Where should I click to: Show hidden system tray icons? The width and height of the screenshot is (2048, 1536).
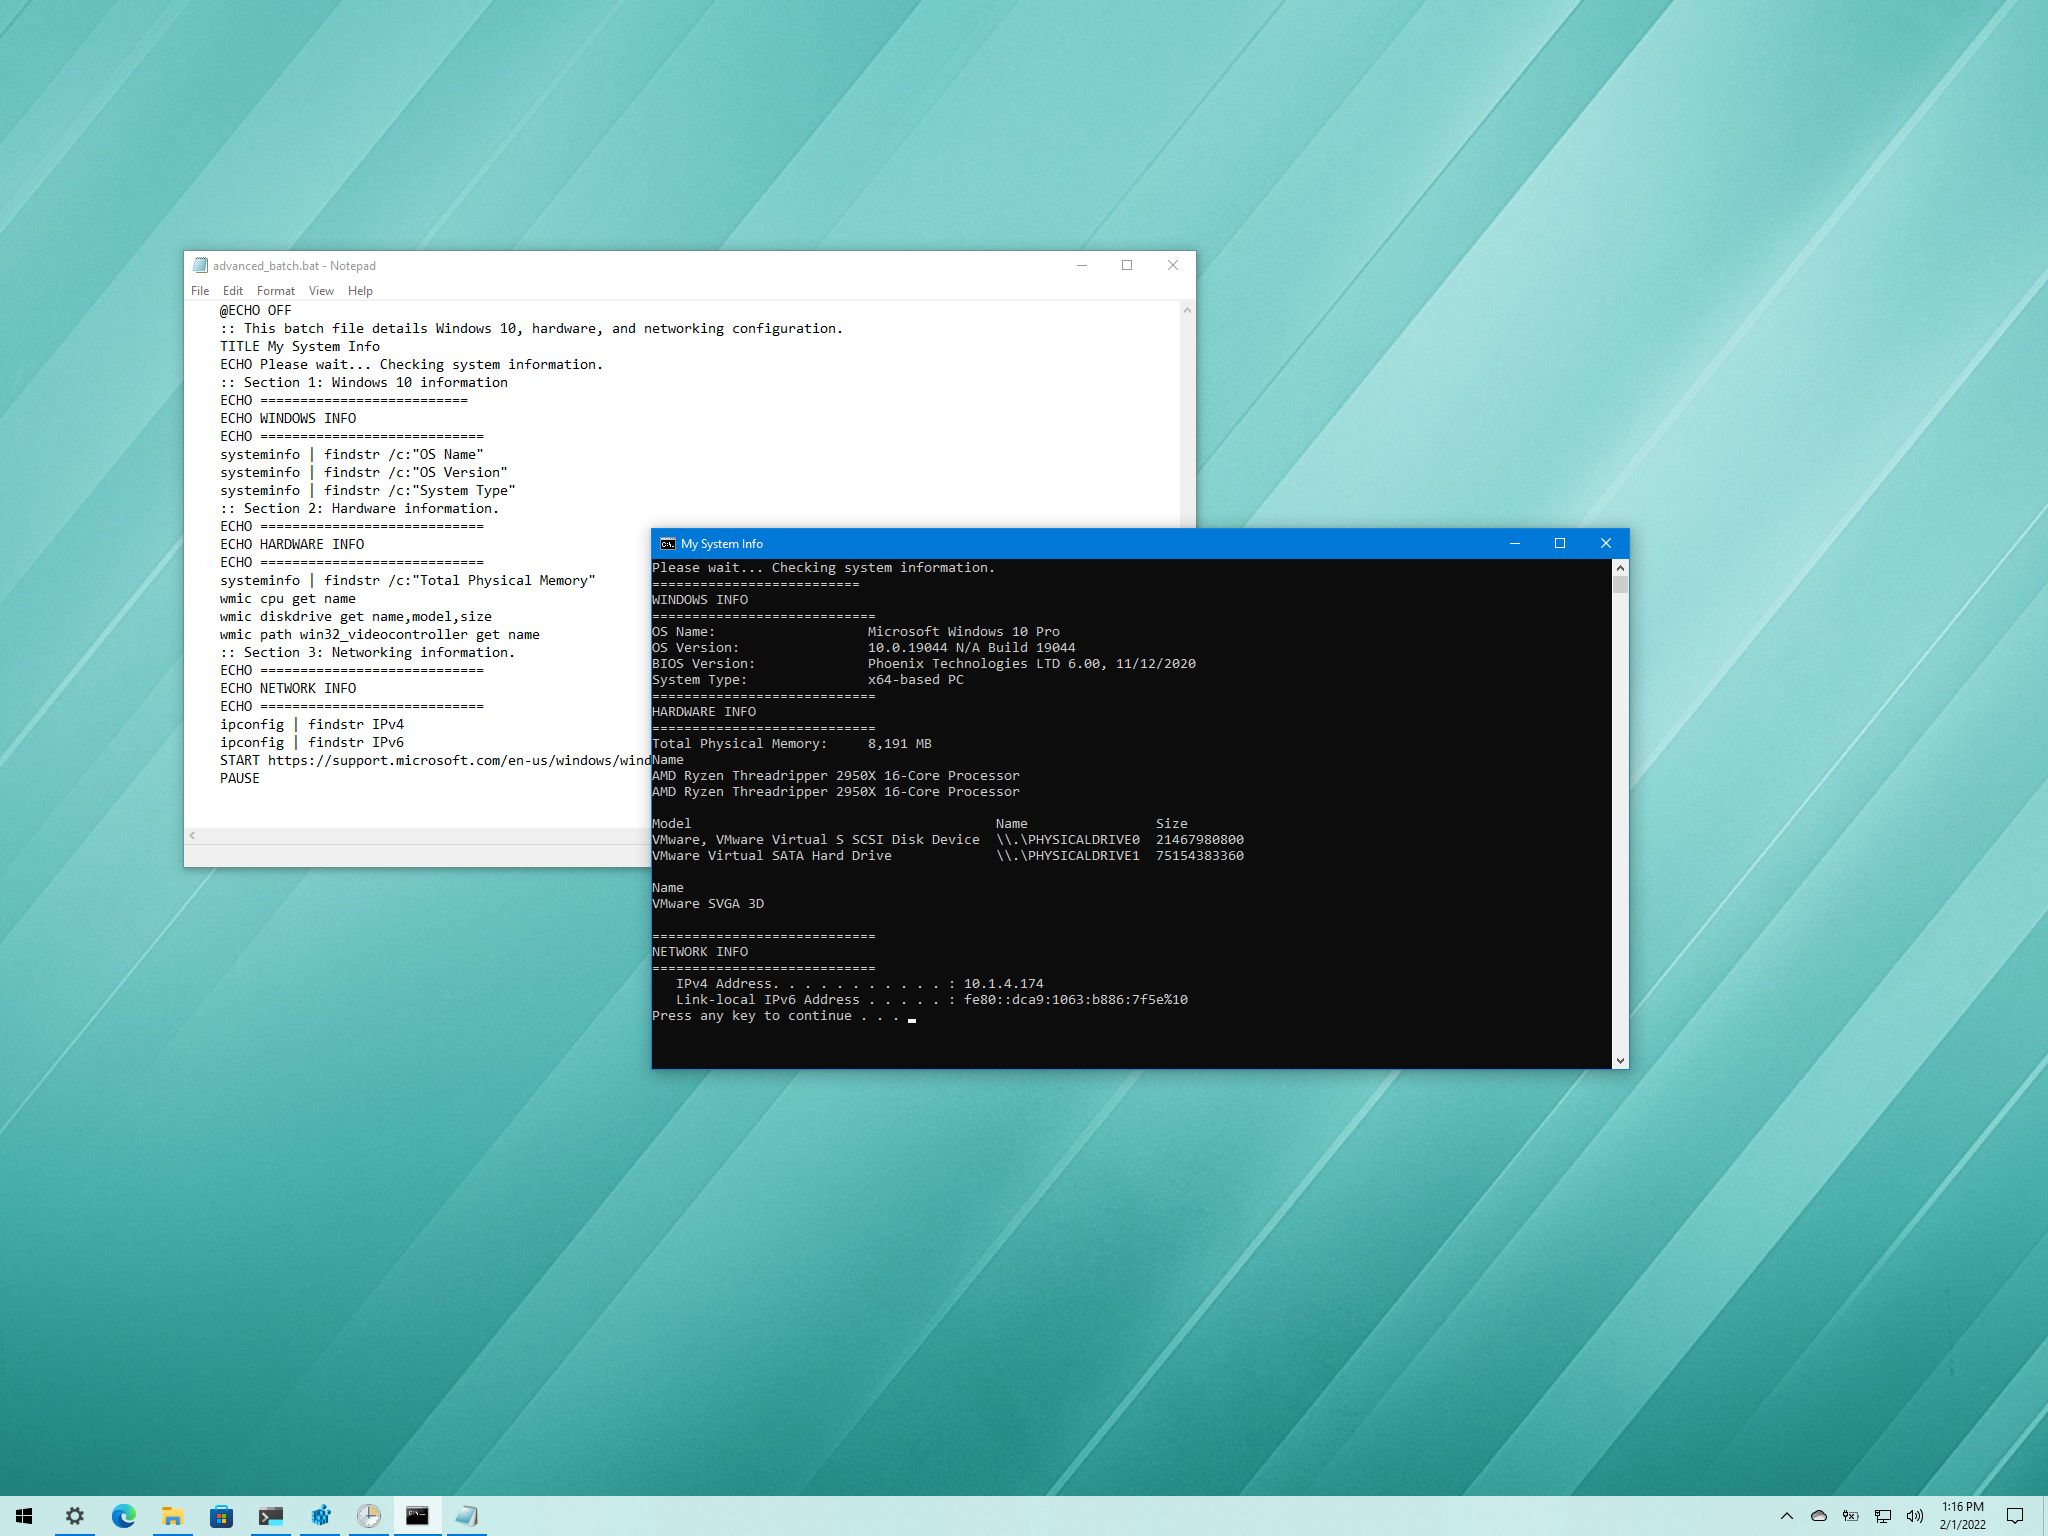pyautogui.click(x=1787, y=1516)
